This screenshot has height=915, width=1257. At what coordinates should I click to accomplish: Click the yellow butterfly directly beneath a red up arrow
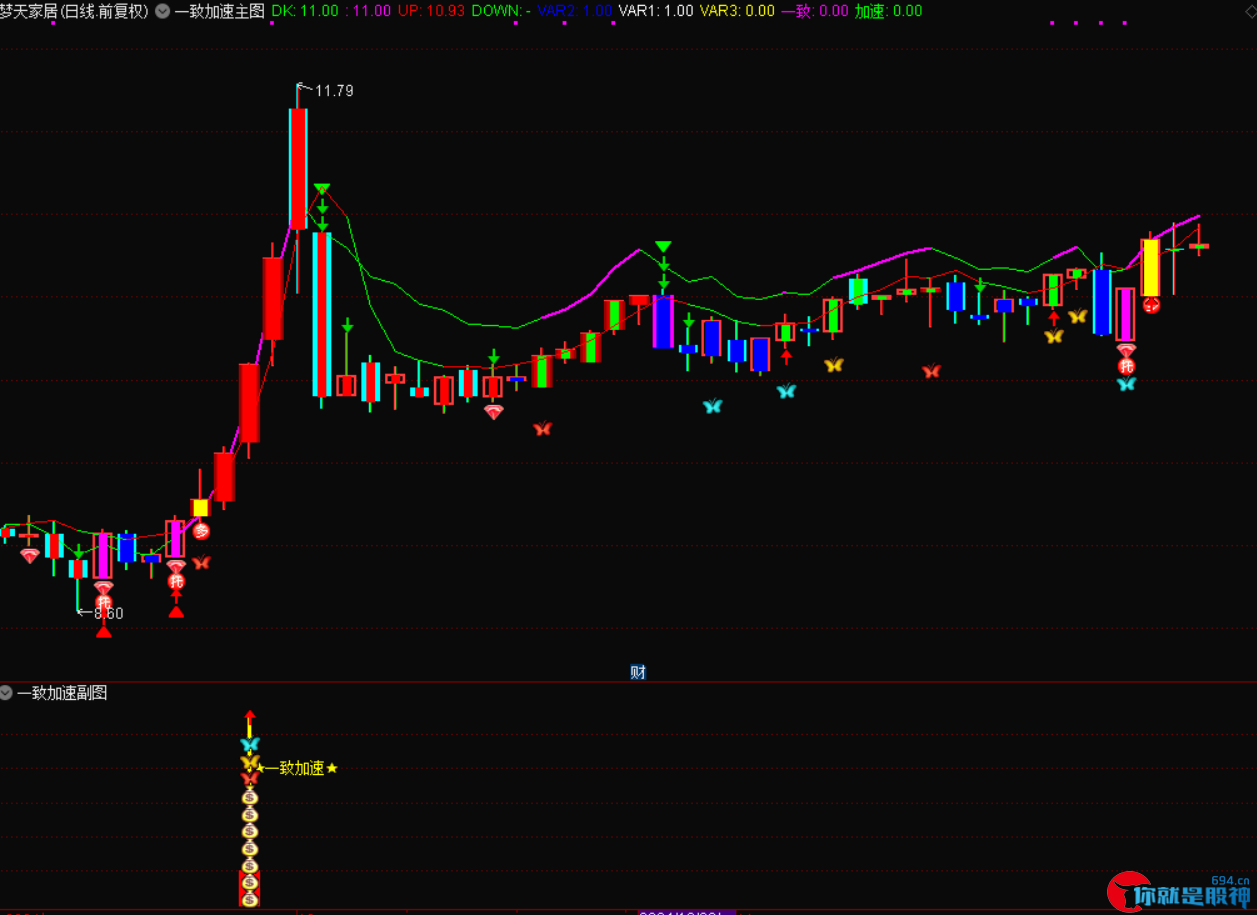[1053, 336]
